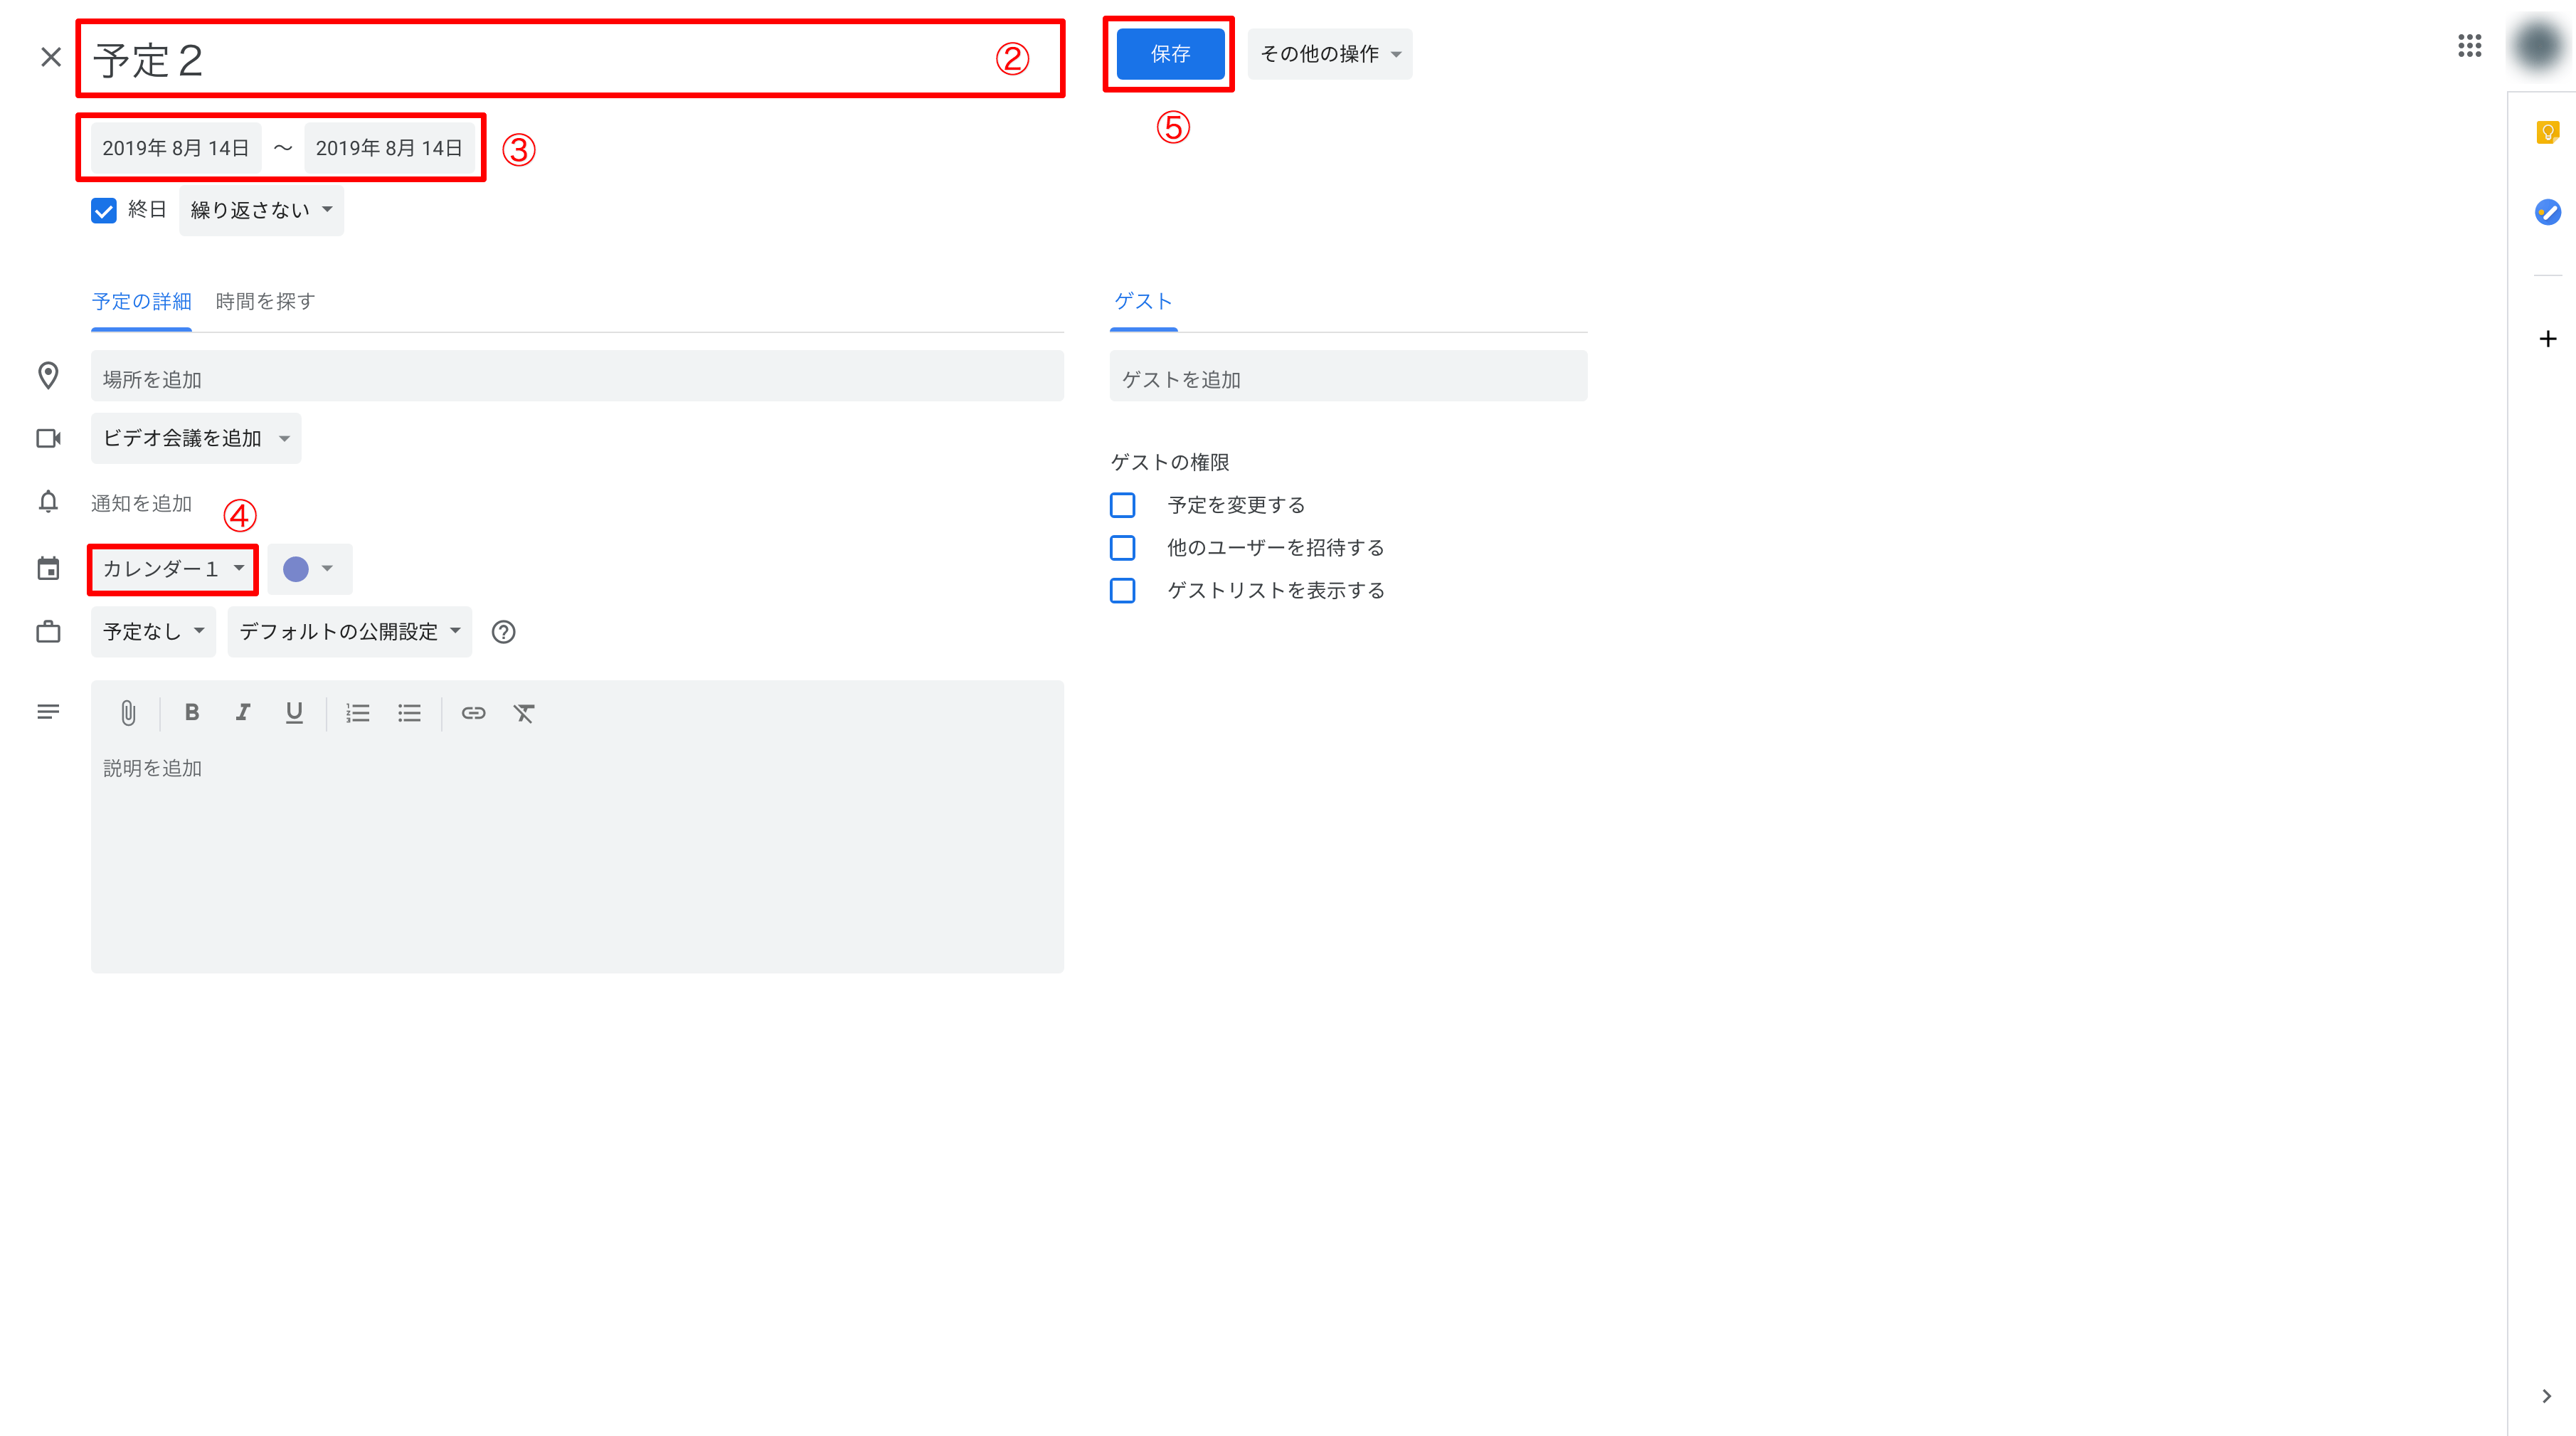Toggle bold formatting in description
The height and width of the screenshot is (1436, 2576).
(192, 712)
